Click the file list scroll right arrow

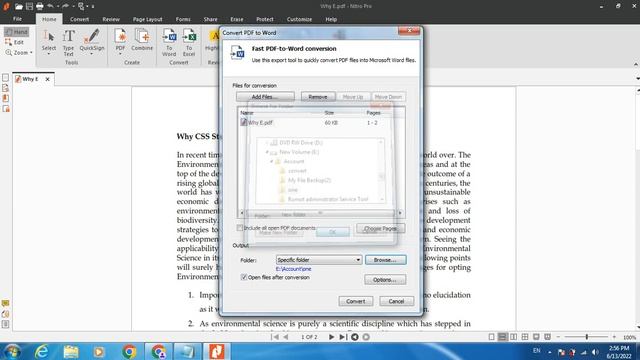pyautogui.click(x=400, y=213)
